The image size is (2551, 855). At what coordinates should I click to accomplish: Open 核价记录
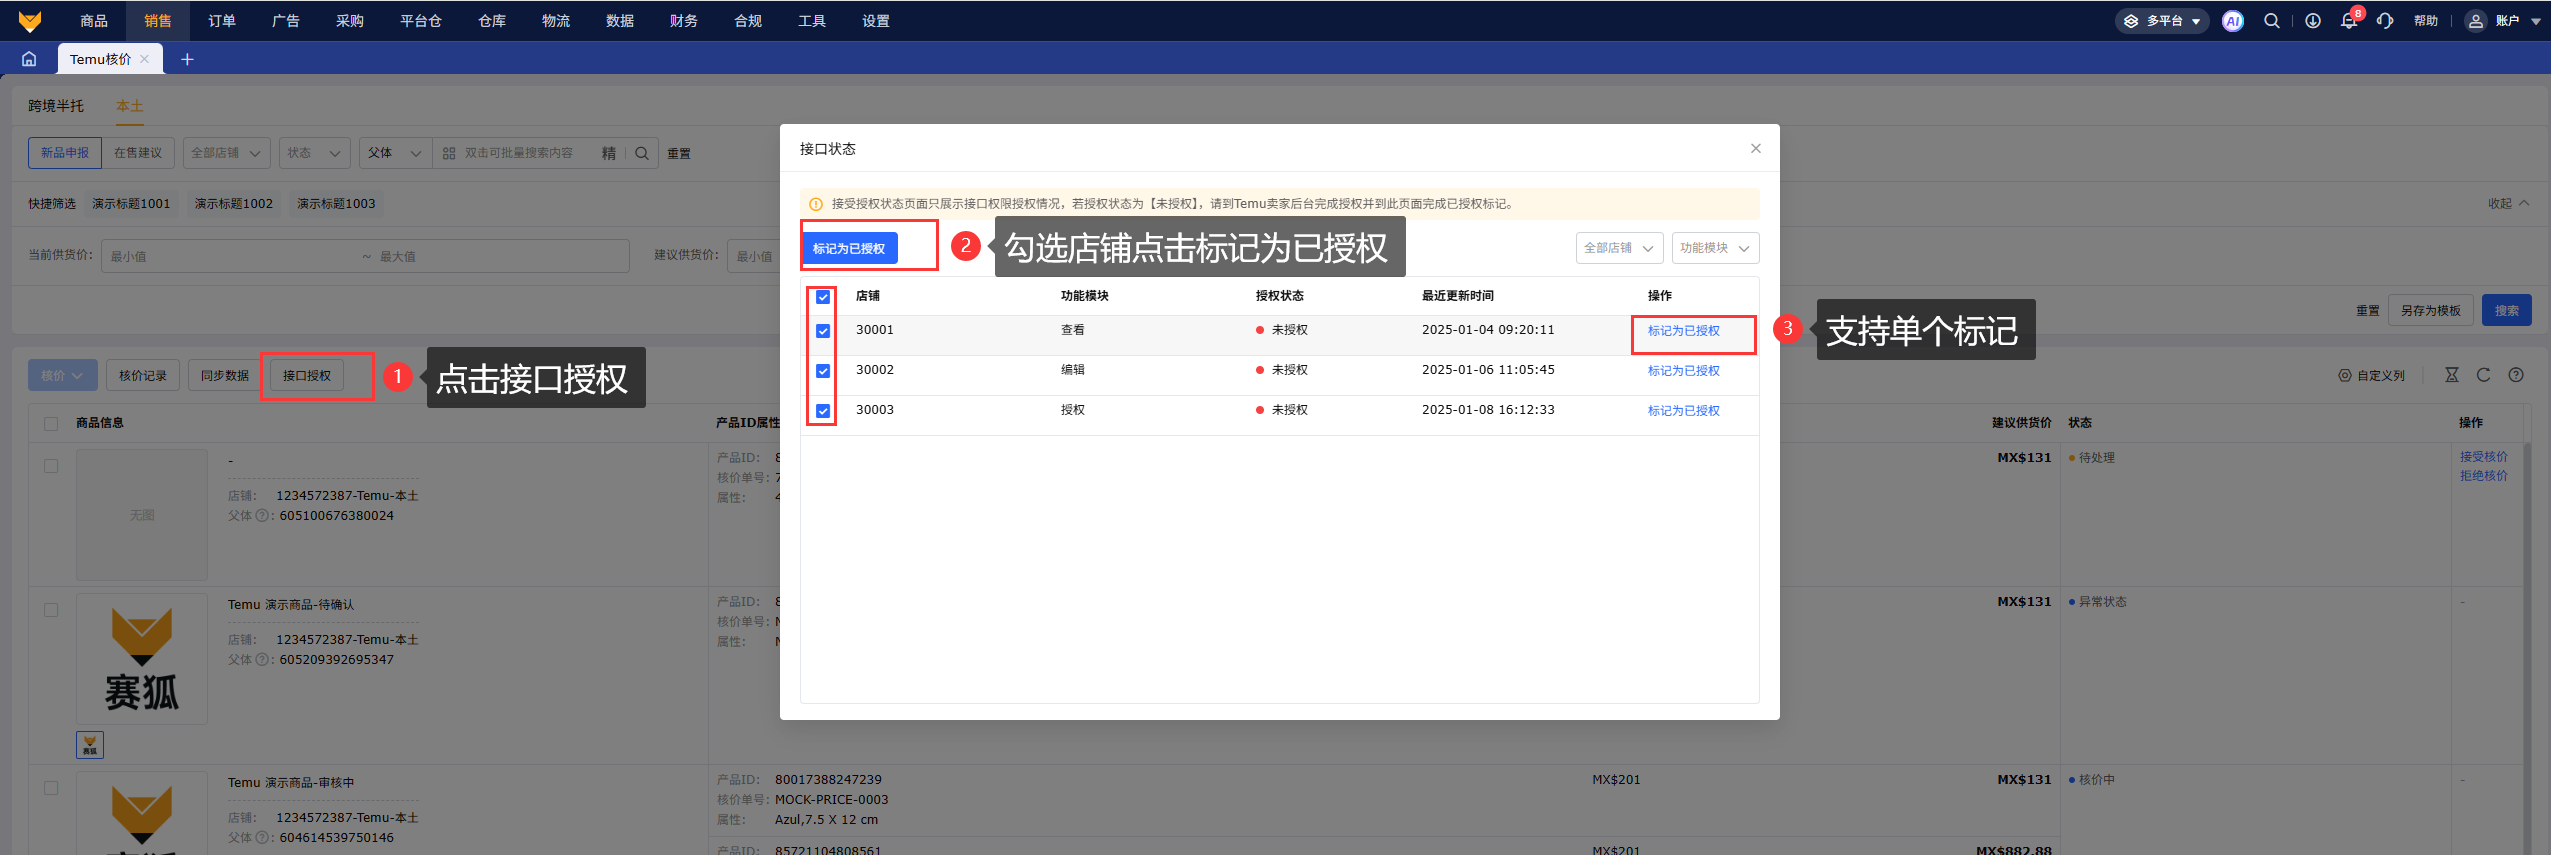(x=143, y=376)
